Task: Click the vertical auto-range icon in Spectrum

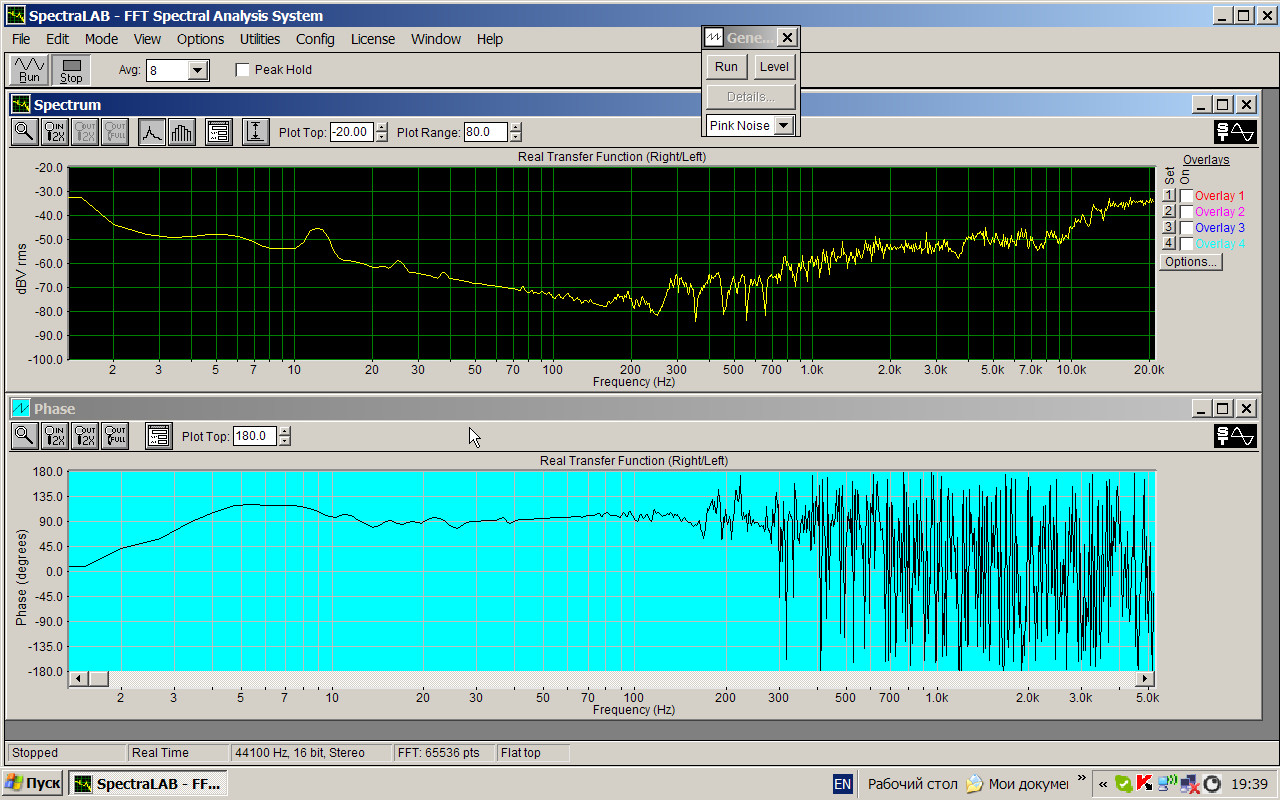Action: tap(255, 132)
